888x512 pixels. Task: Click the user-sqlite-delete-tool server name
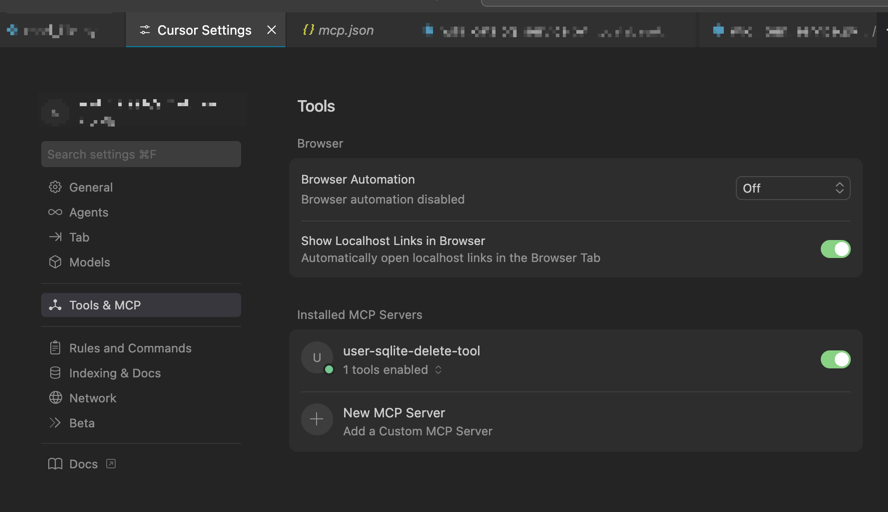pos(411,351)
